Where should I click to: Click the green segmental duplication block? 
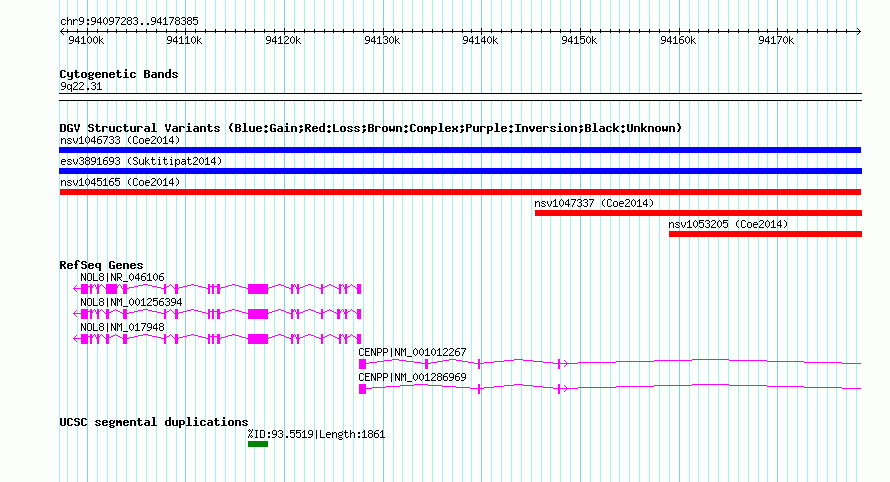pos(258,444)
